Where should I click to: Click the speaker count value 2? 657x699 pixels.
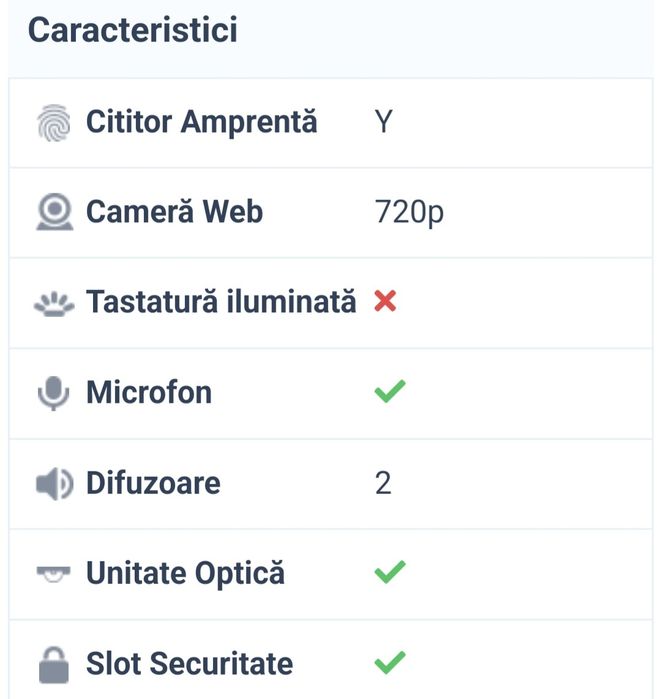(383, 484)
